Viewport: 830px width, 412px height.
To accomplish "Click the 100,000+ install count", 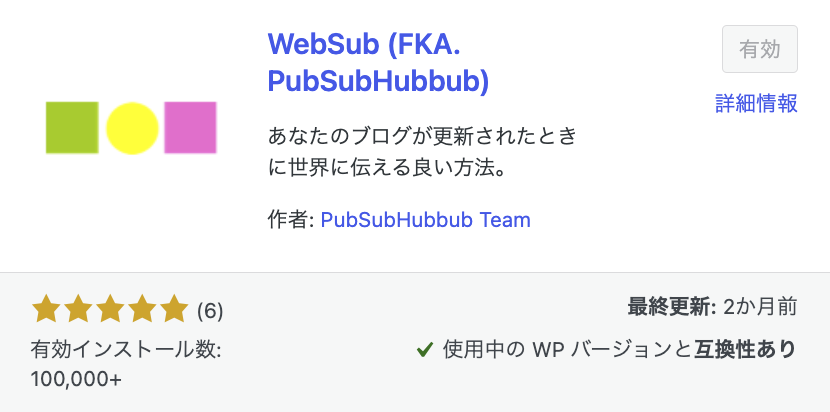I will point(76,379).
